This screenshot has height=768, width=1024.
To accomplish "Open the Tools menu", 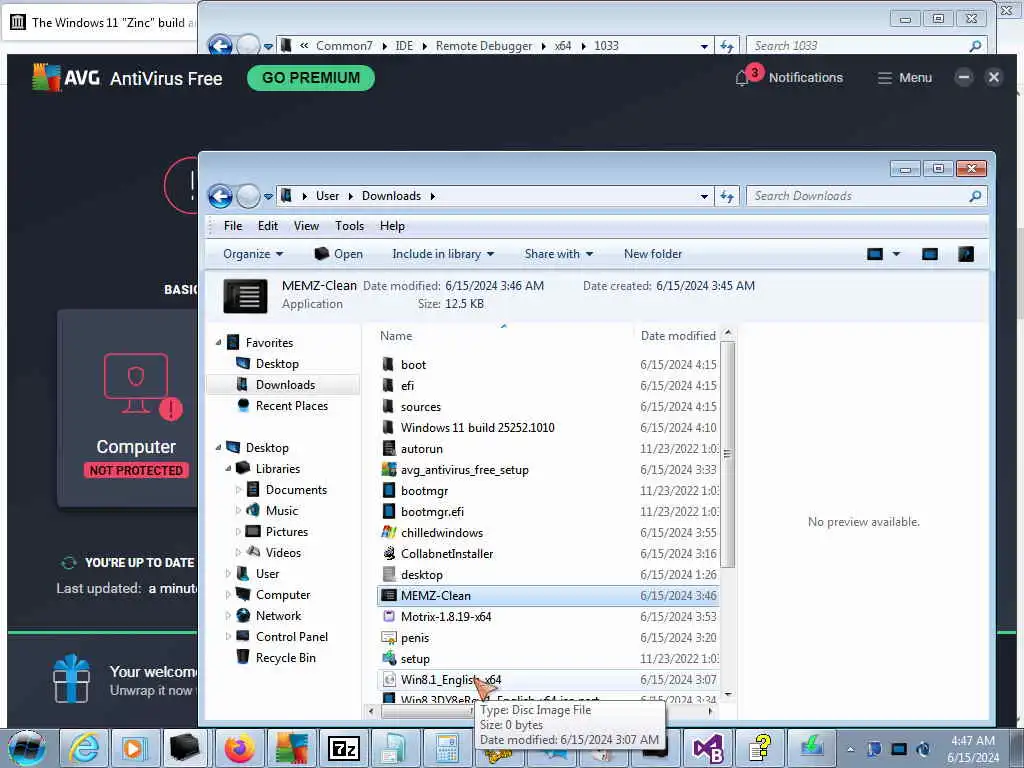I will pos(349,226).
